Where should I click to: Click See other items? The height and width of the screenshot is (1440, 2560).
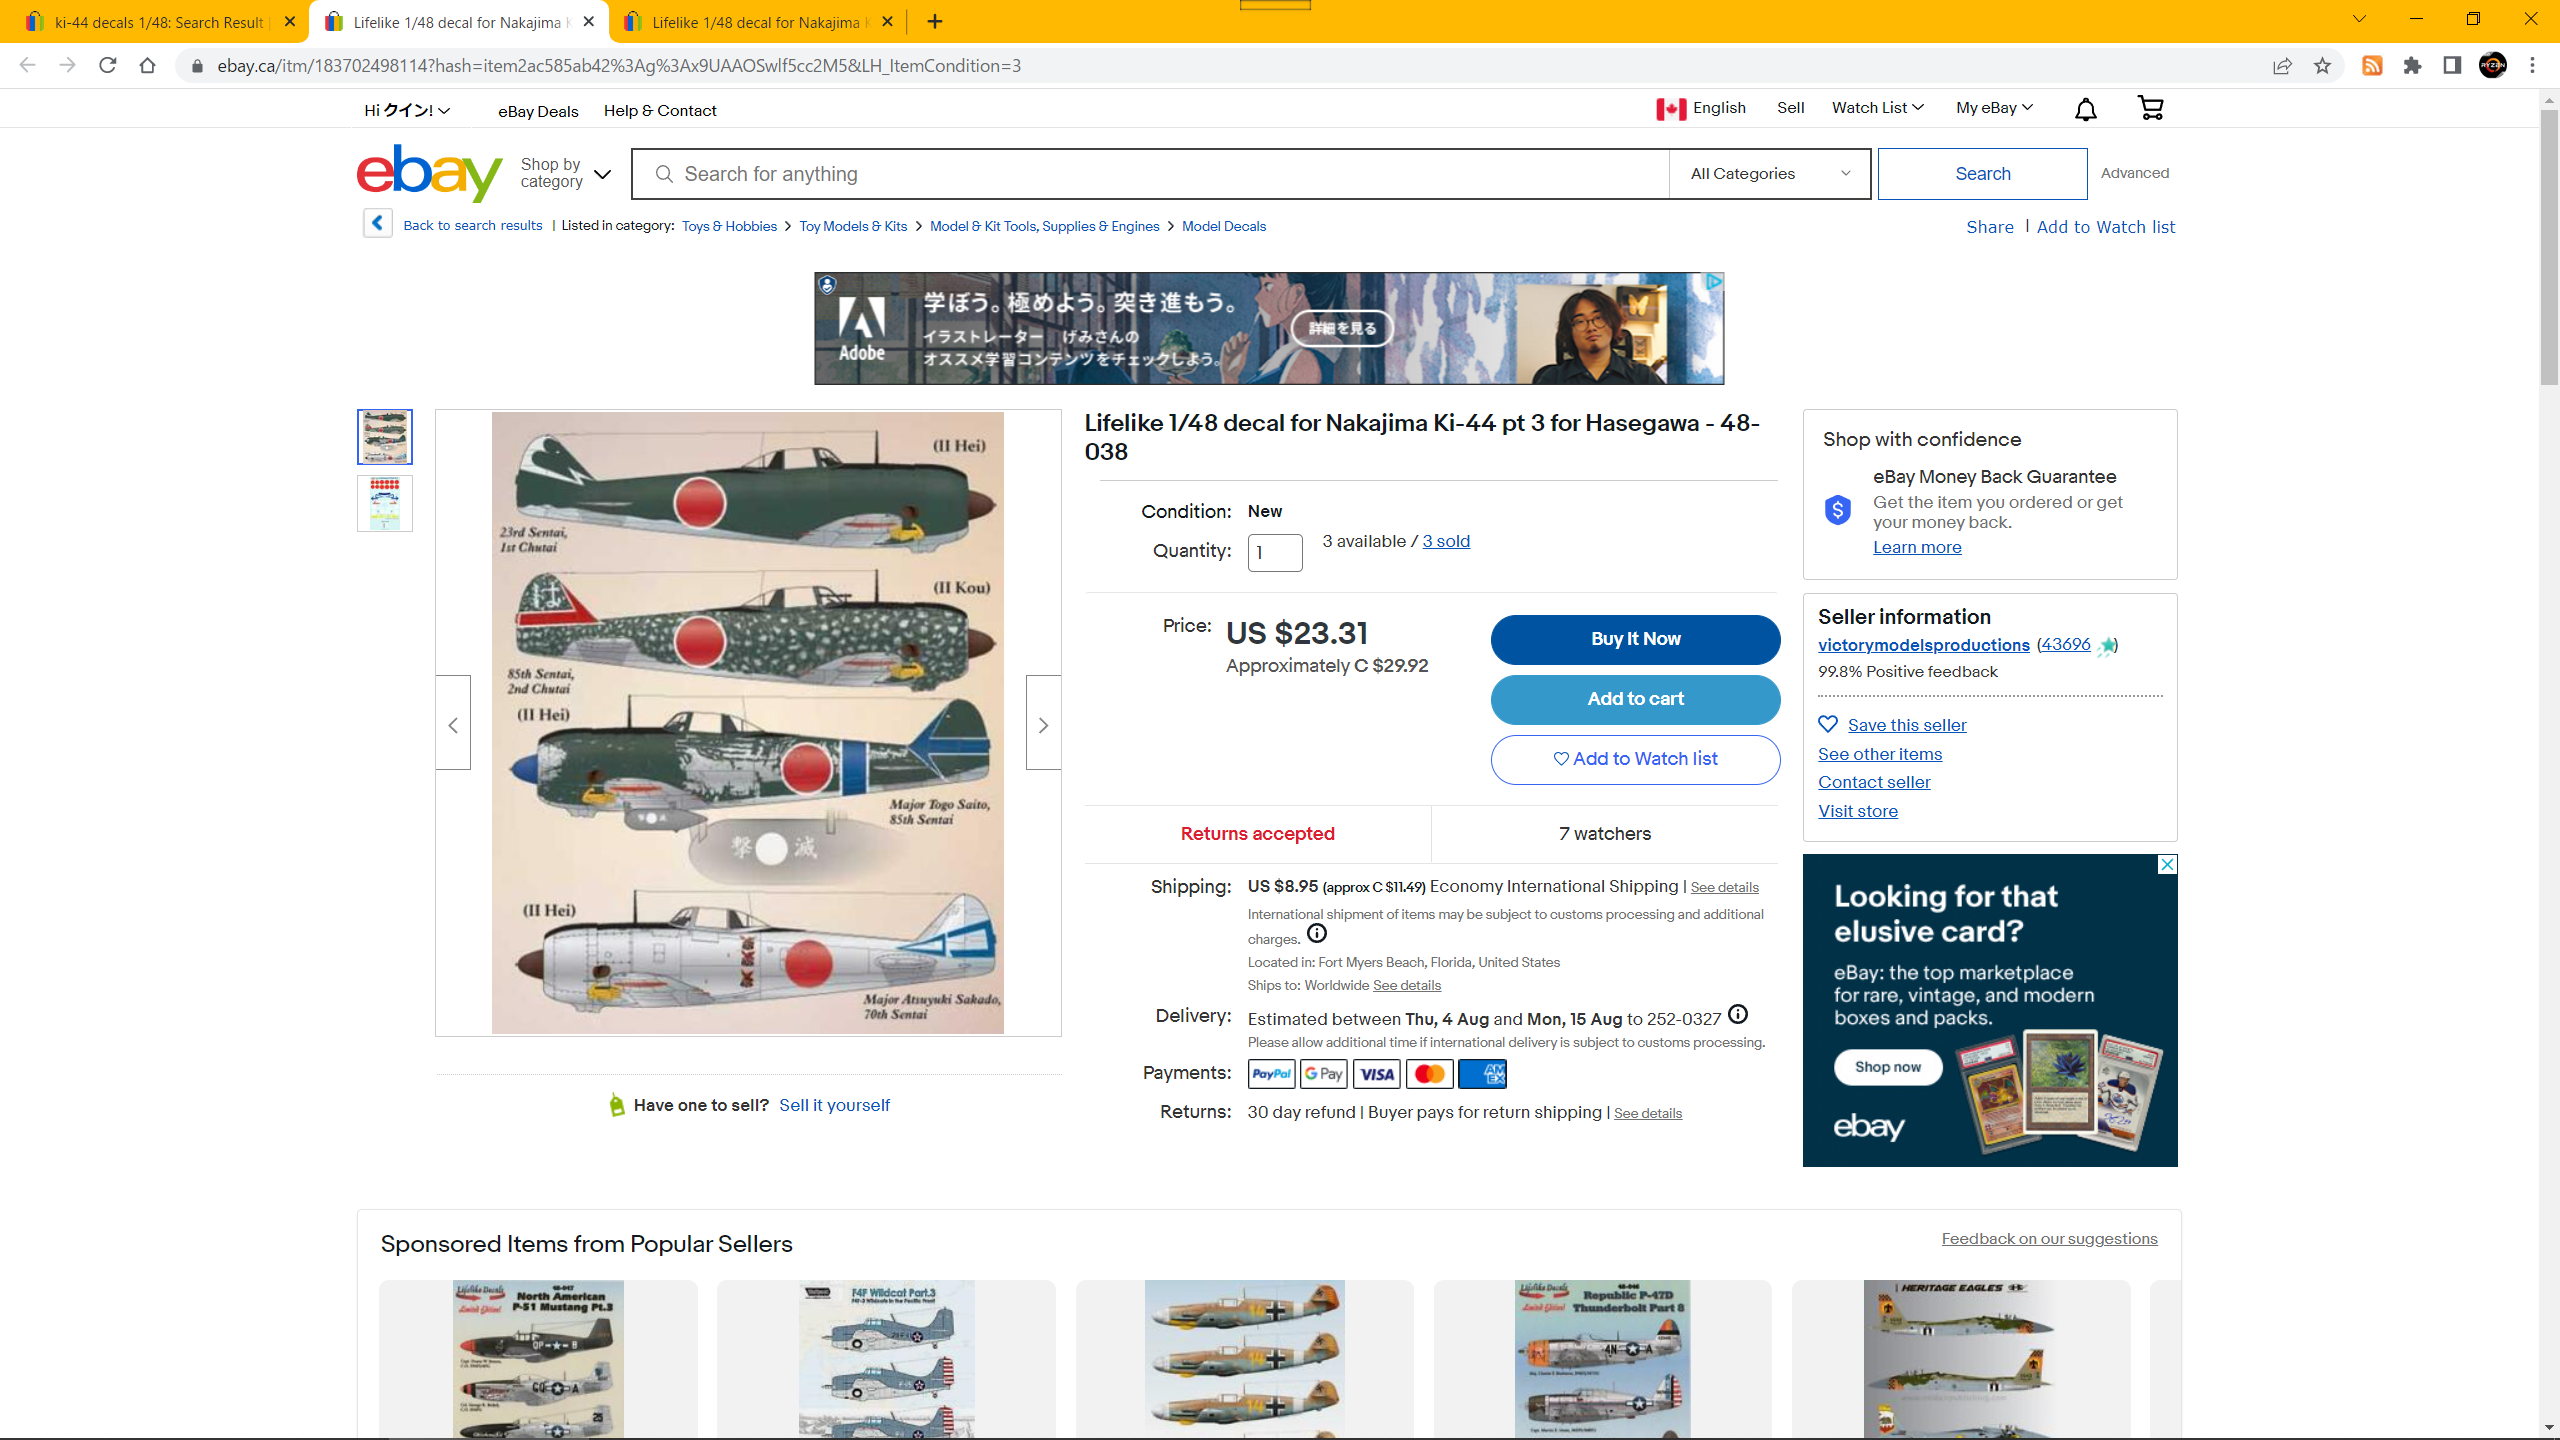pos(1880,754)
